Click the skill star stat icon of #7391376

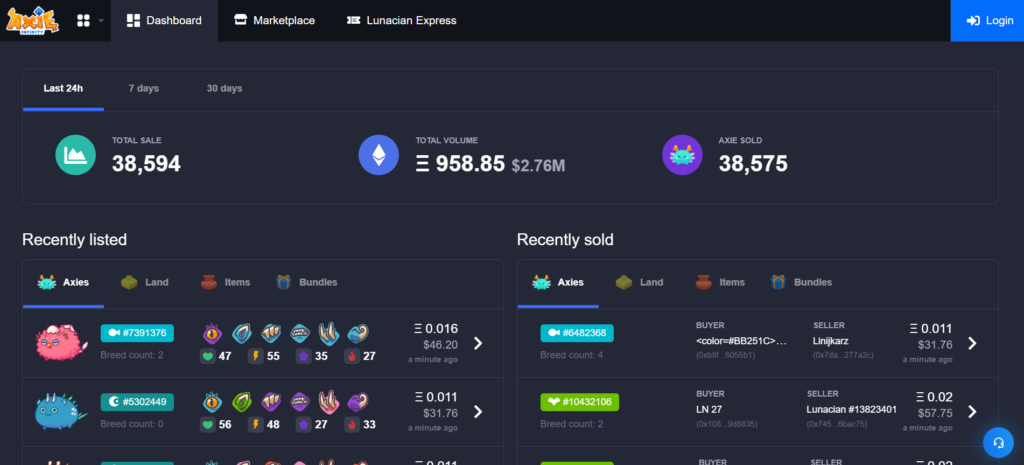tap(304, 357)
